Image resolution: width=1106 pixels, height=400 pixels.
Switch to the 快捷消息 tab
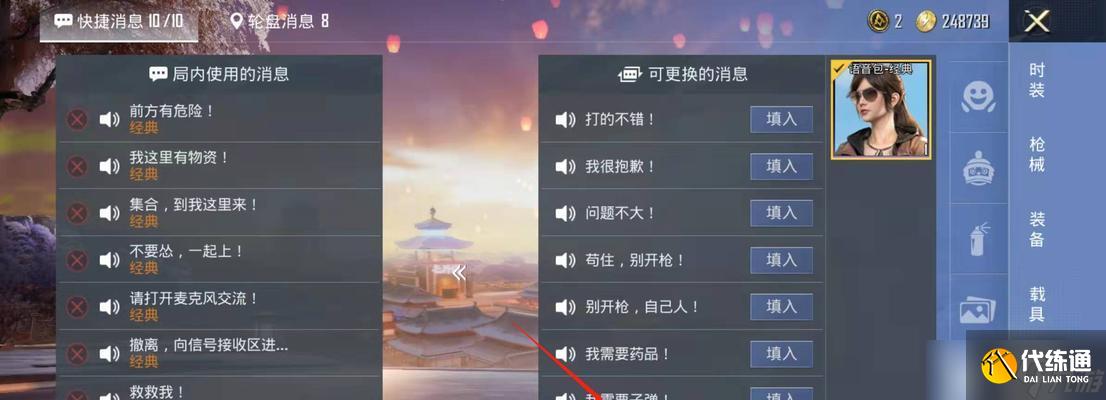pyautogui.click(x=118, y=20)
